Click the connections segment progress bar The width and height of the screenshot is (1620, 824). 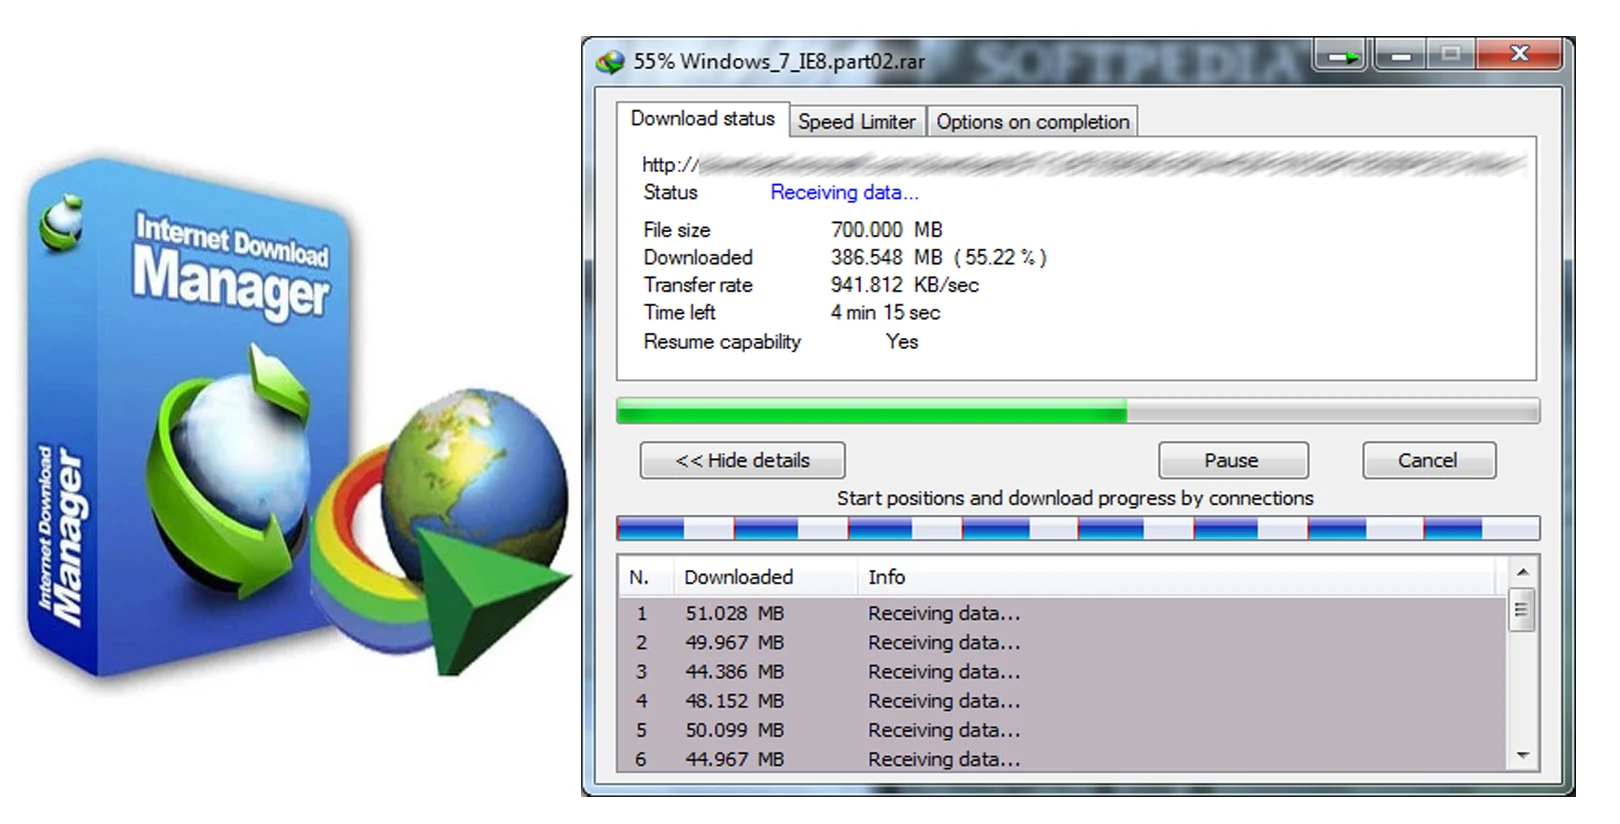[1078, 528]
